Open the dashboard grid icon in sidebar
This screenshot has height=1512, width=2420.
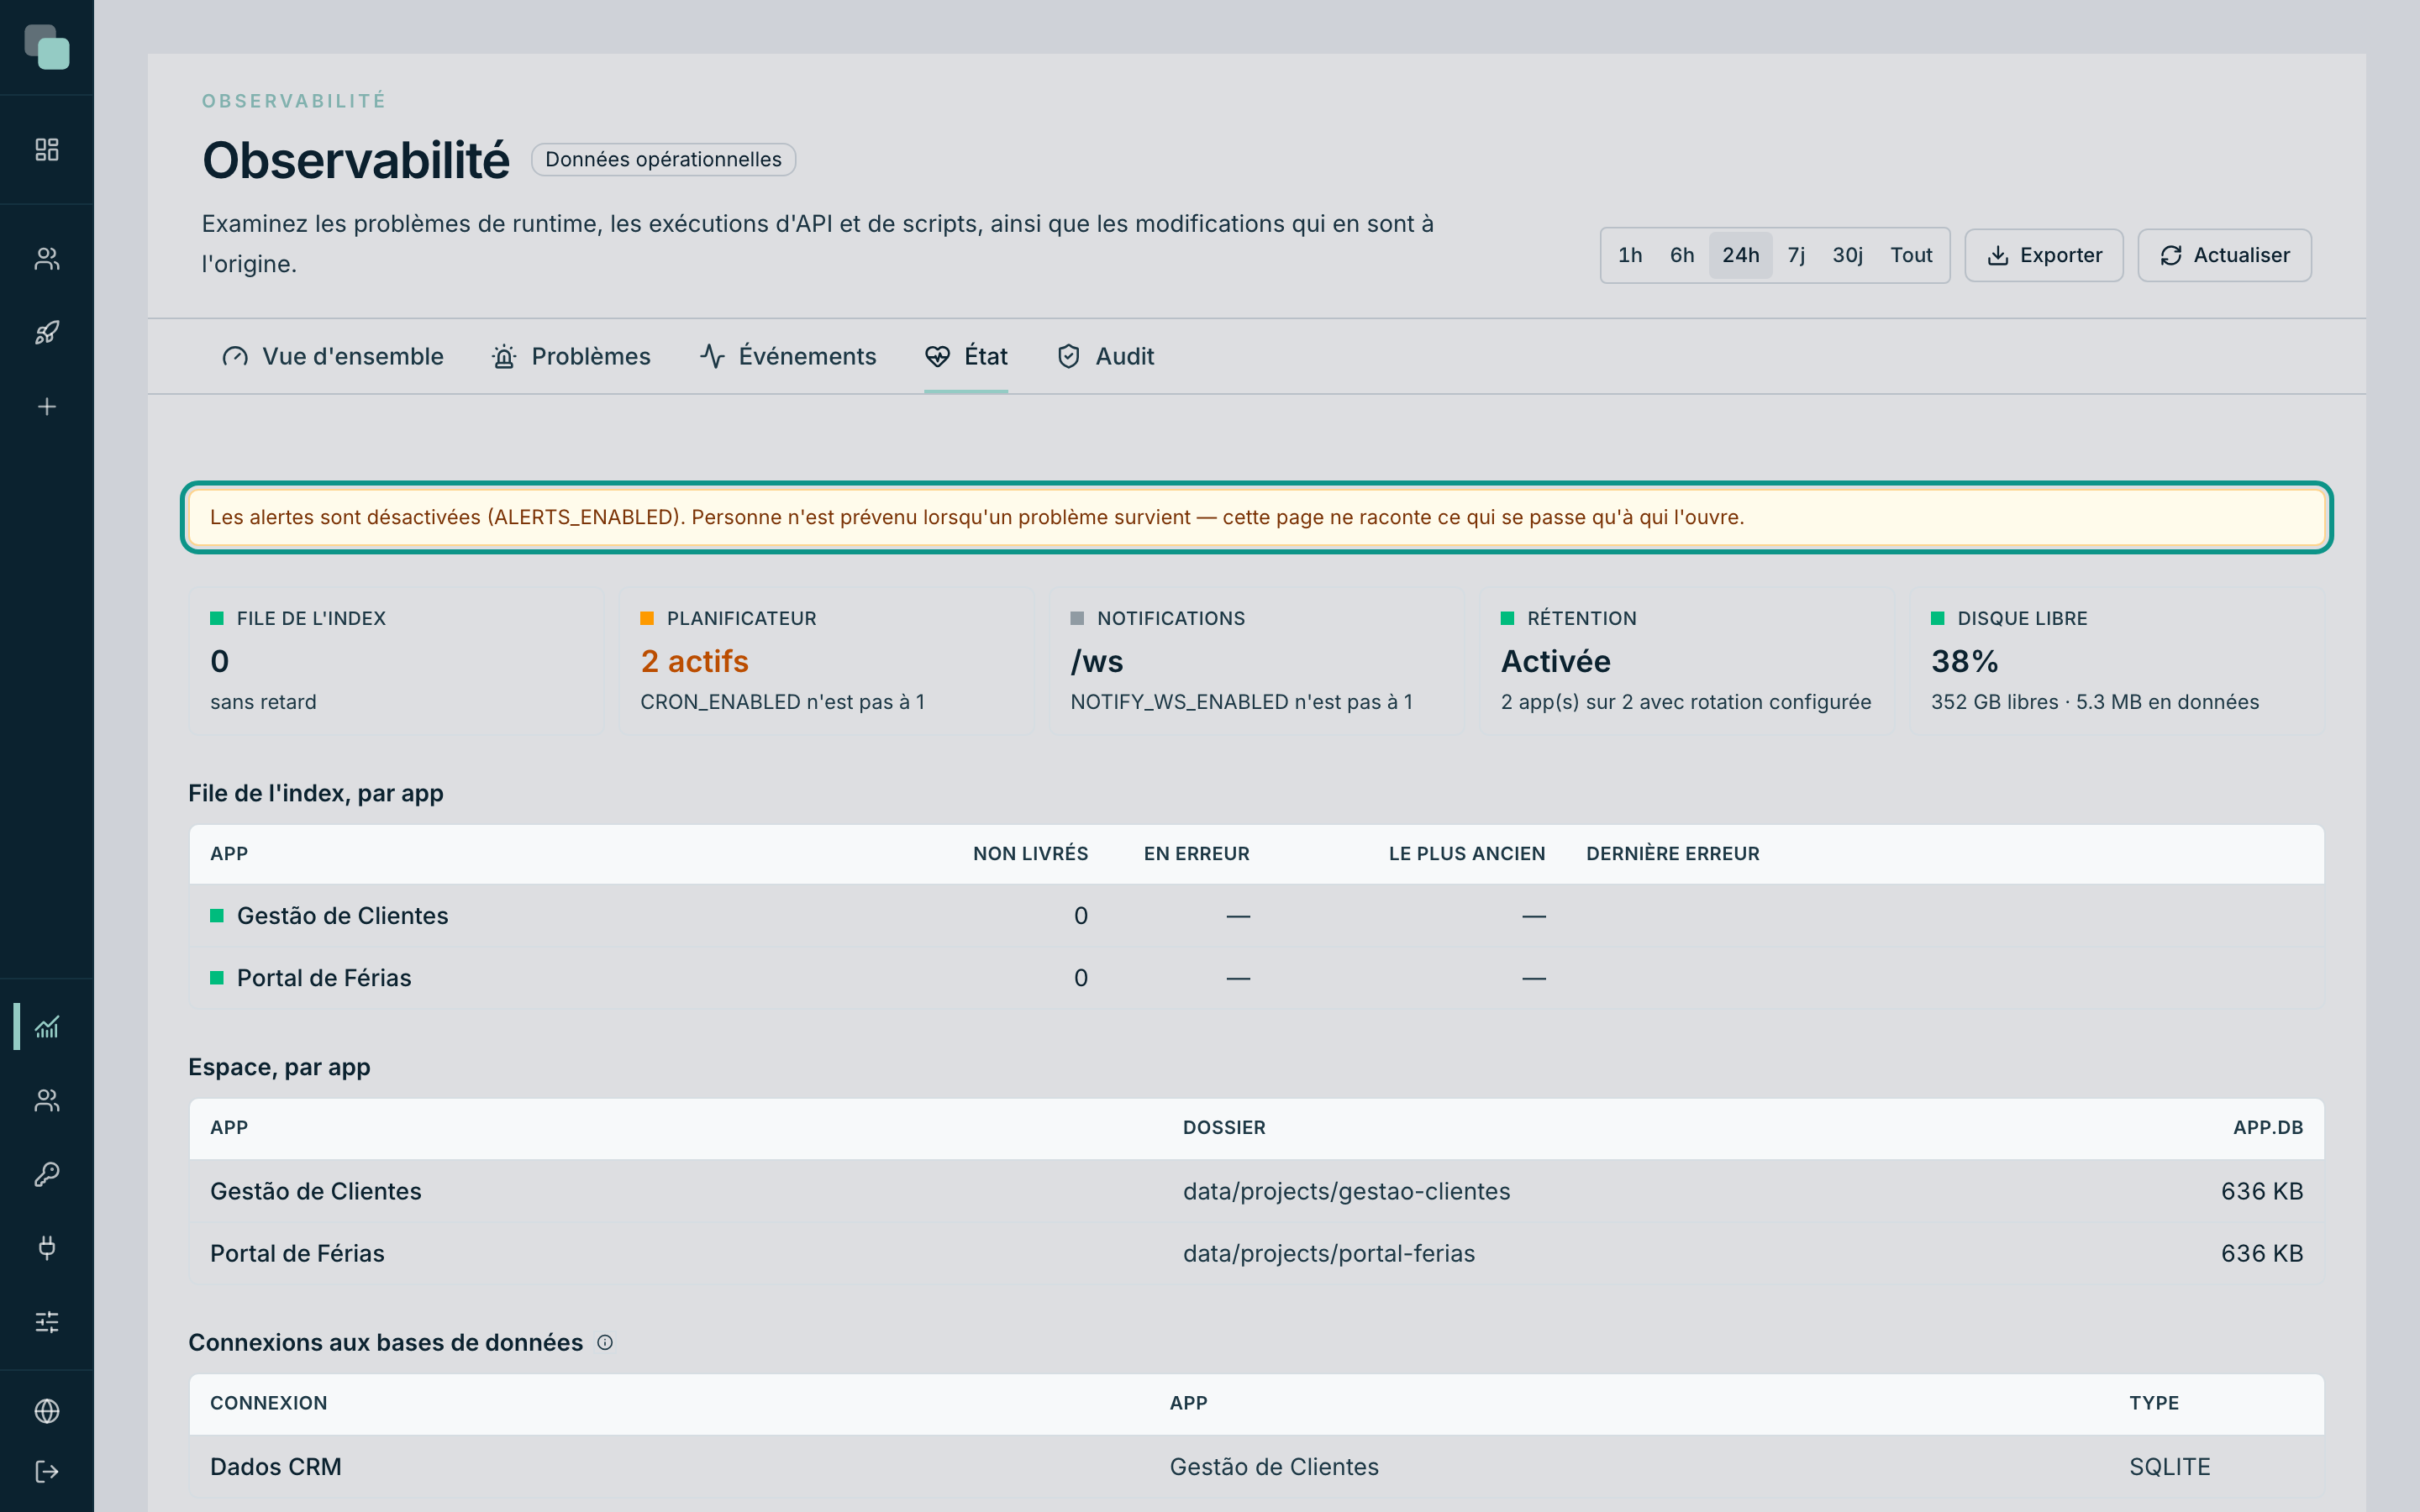[47, 150]
